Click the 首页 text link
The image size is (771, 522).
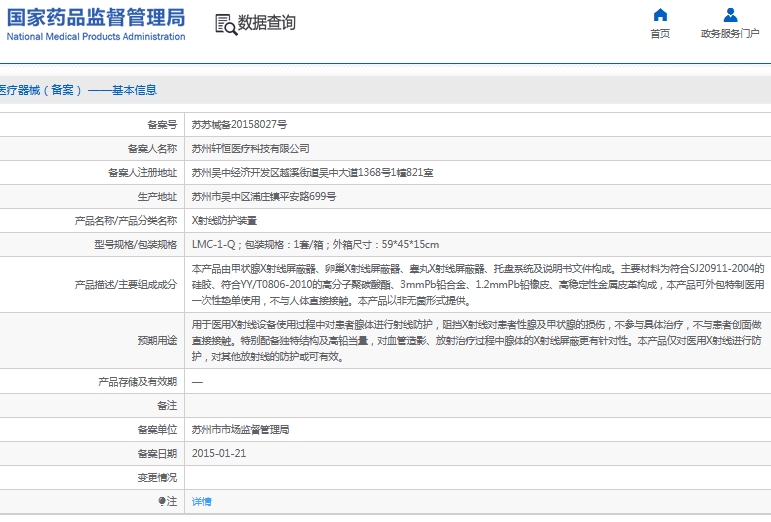click(660, 34)
